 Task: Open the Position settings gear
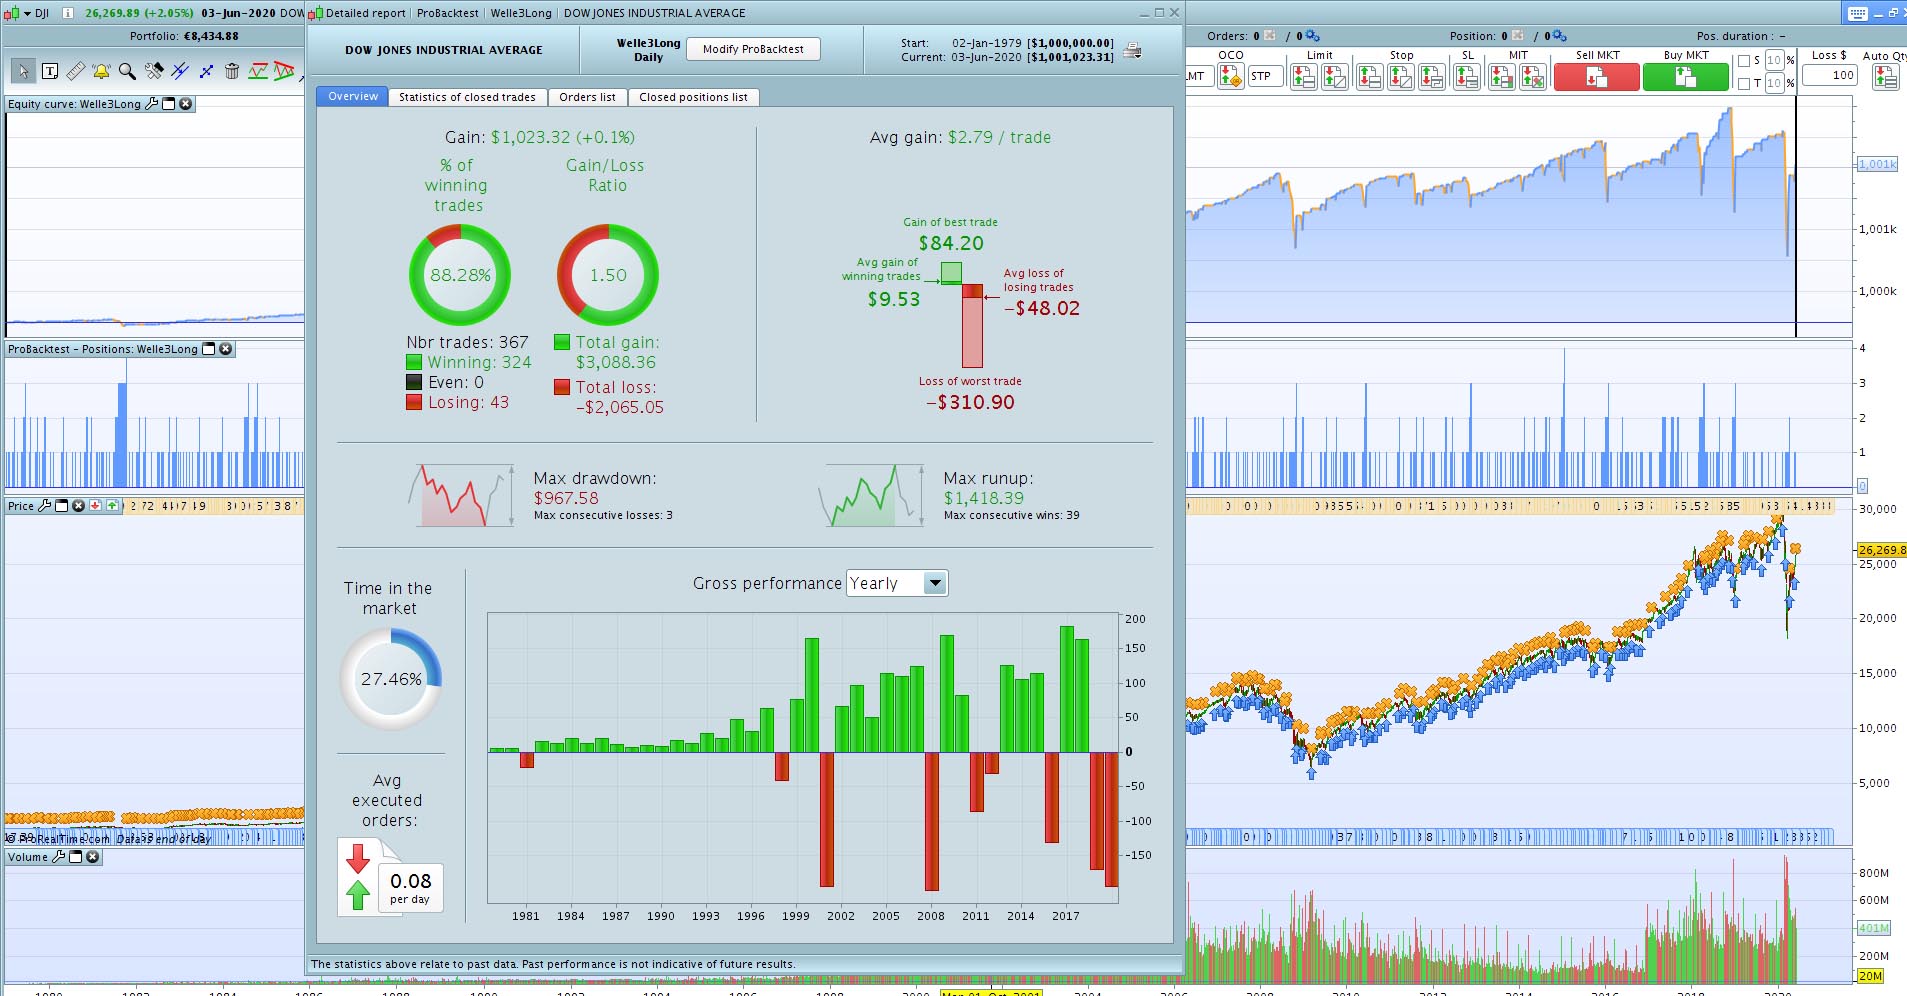point(1560,36)
